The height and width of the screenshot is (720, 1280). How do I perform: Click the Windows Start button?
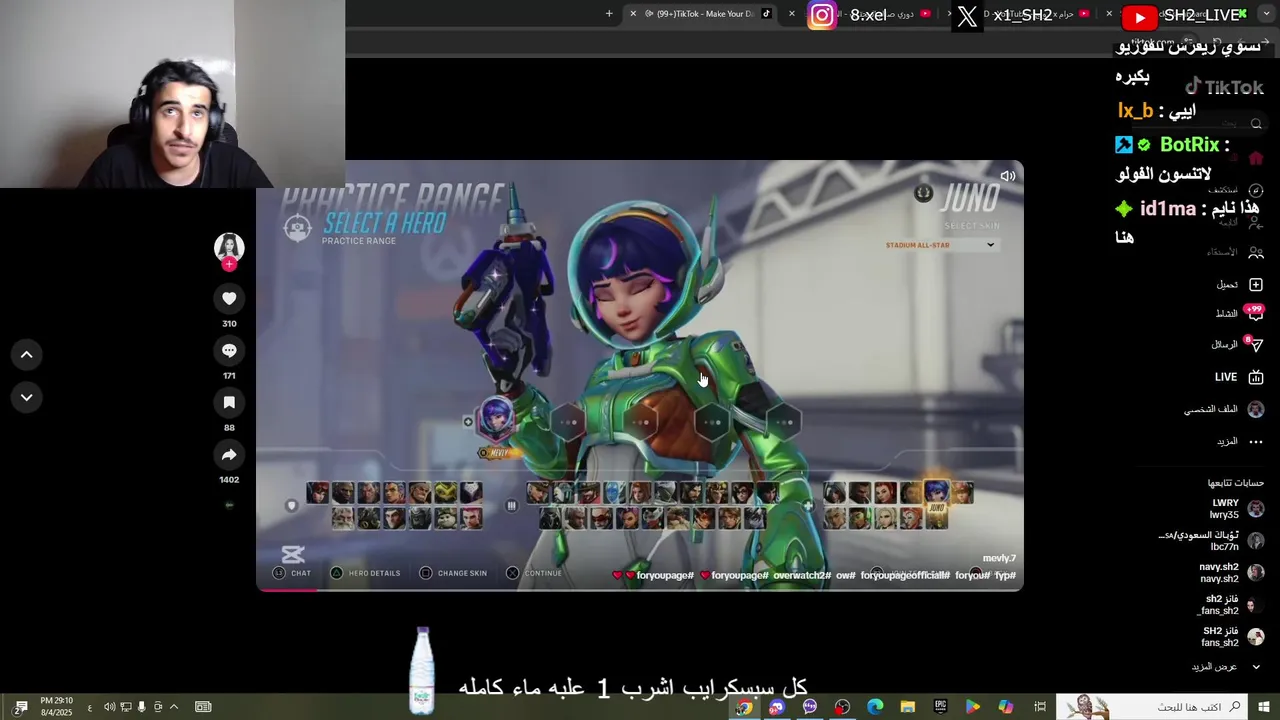(x=1264, y=707)
